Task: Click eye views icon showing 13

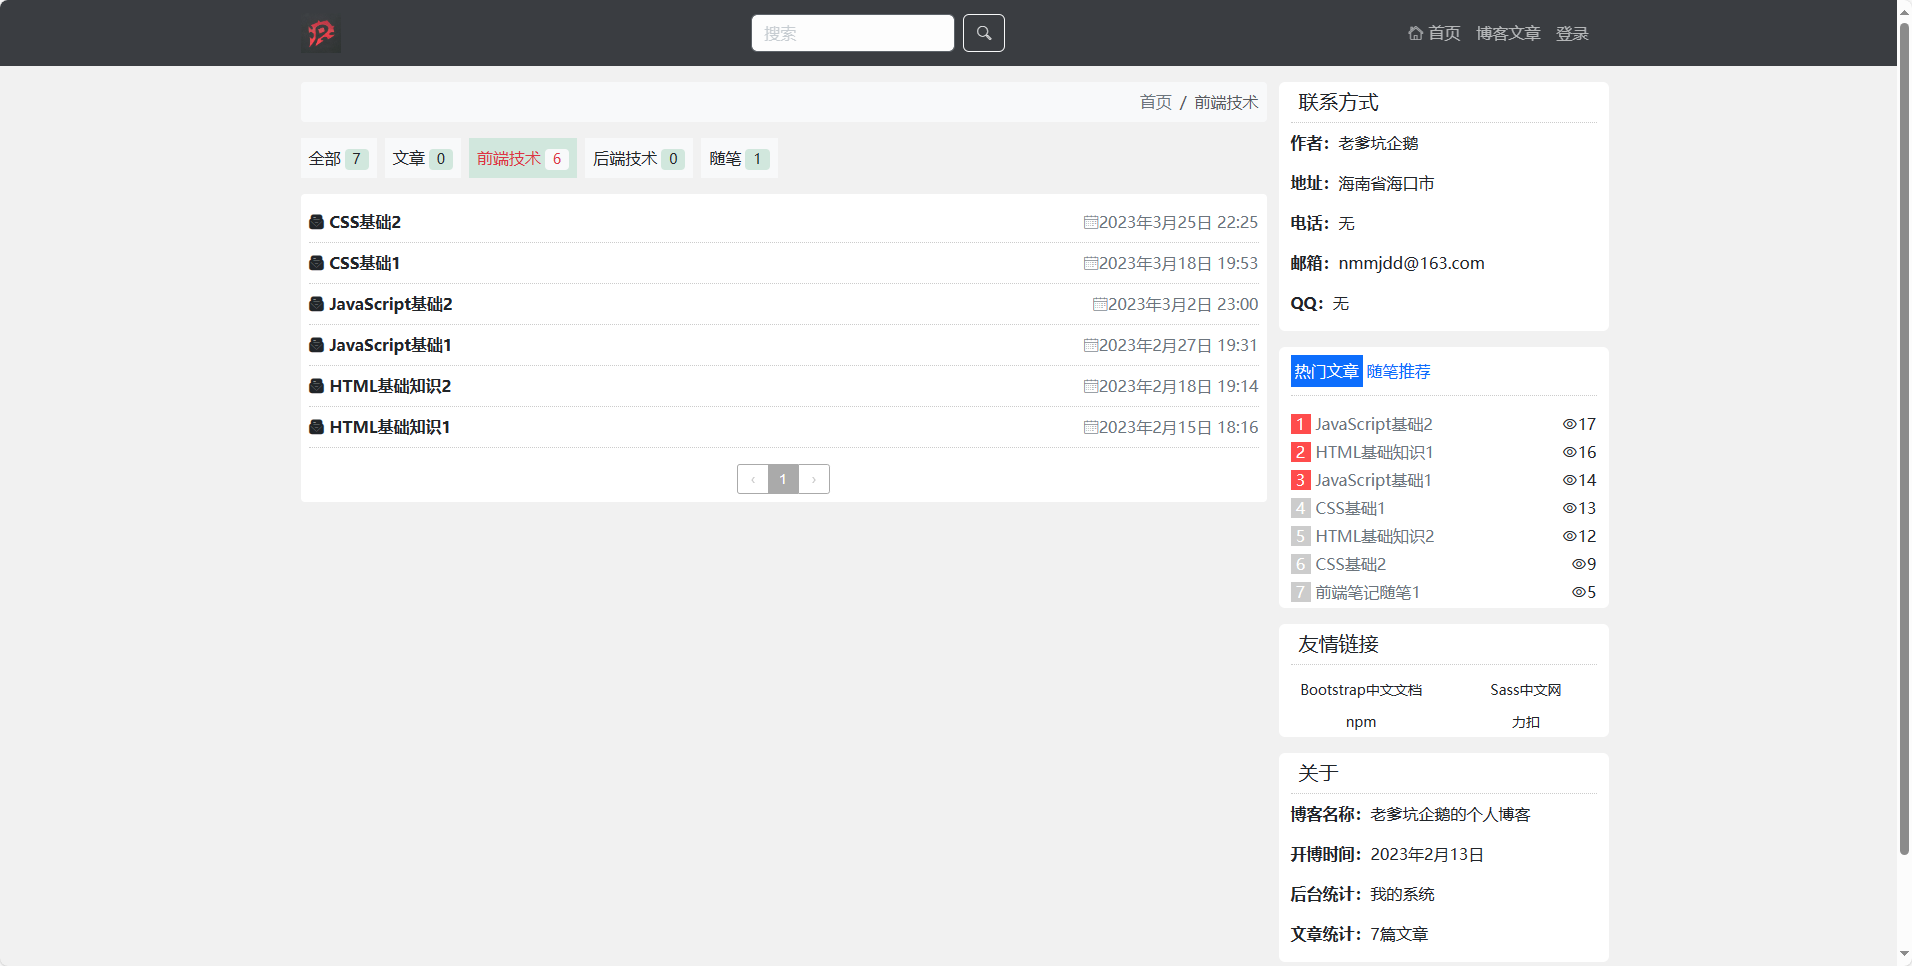Action: (1570, 508)
